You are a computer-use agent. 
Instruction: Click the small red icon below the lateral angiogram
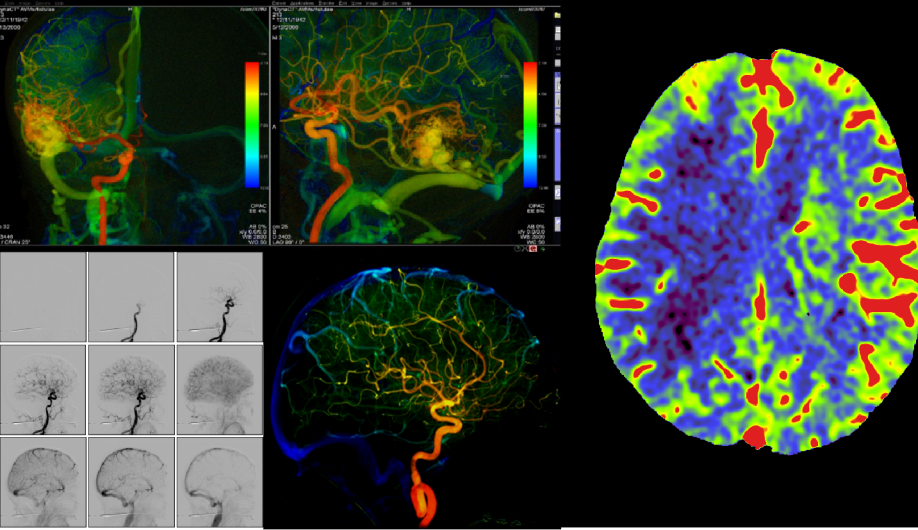click(533, 248)
